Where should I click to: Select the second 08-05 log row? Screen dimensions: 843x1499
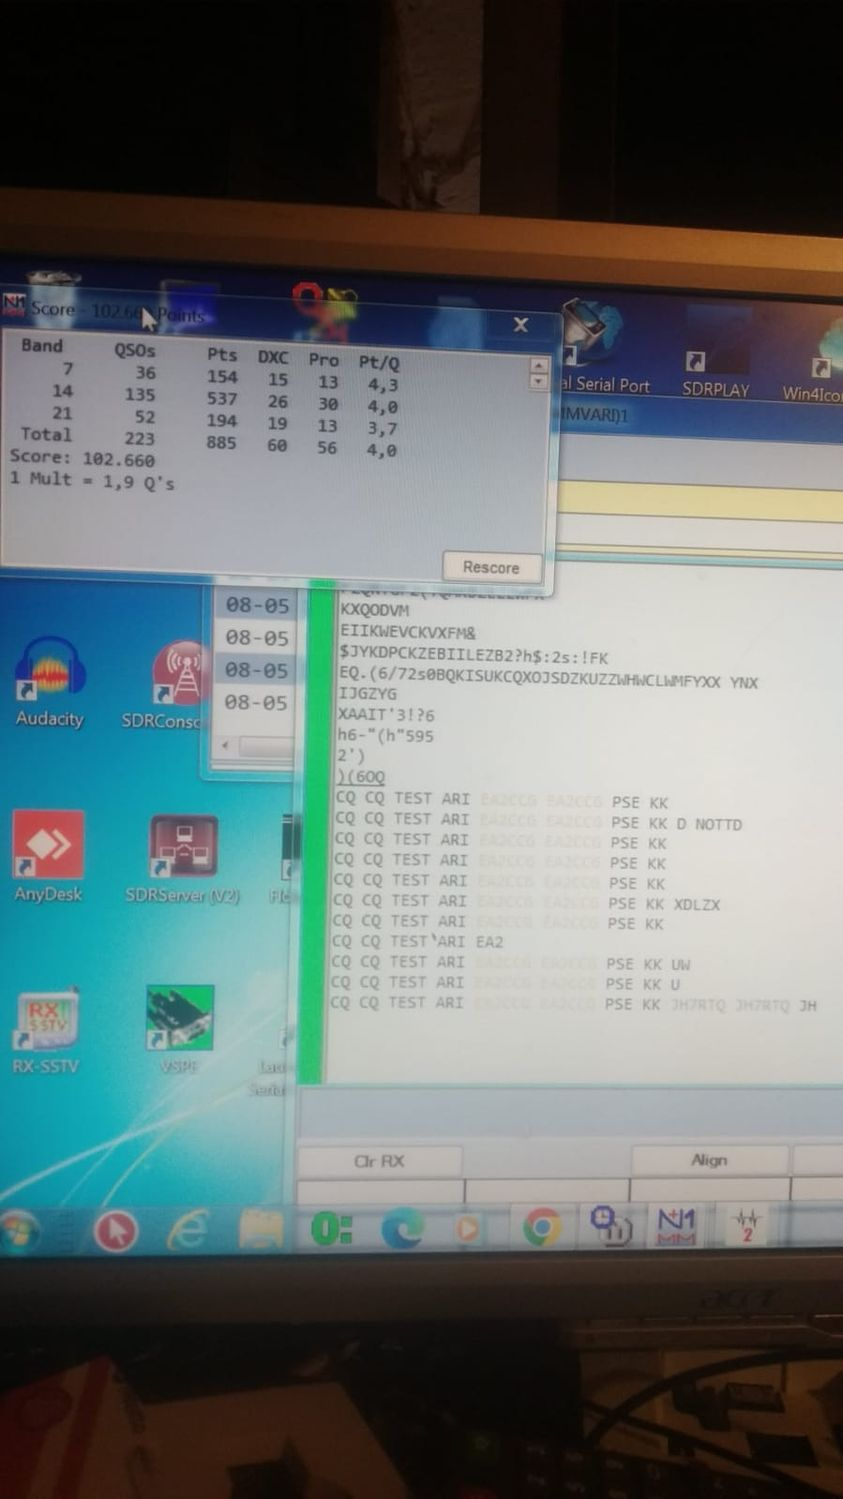tap(256, 638)
